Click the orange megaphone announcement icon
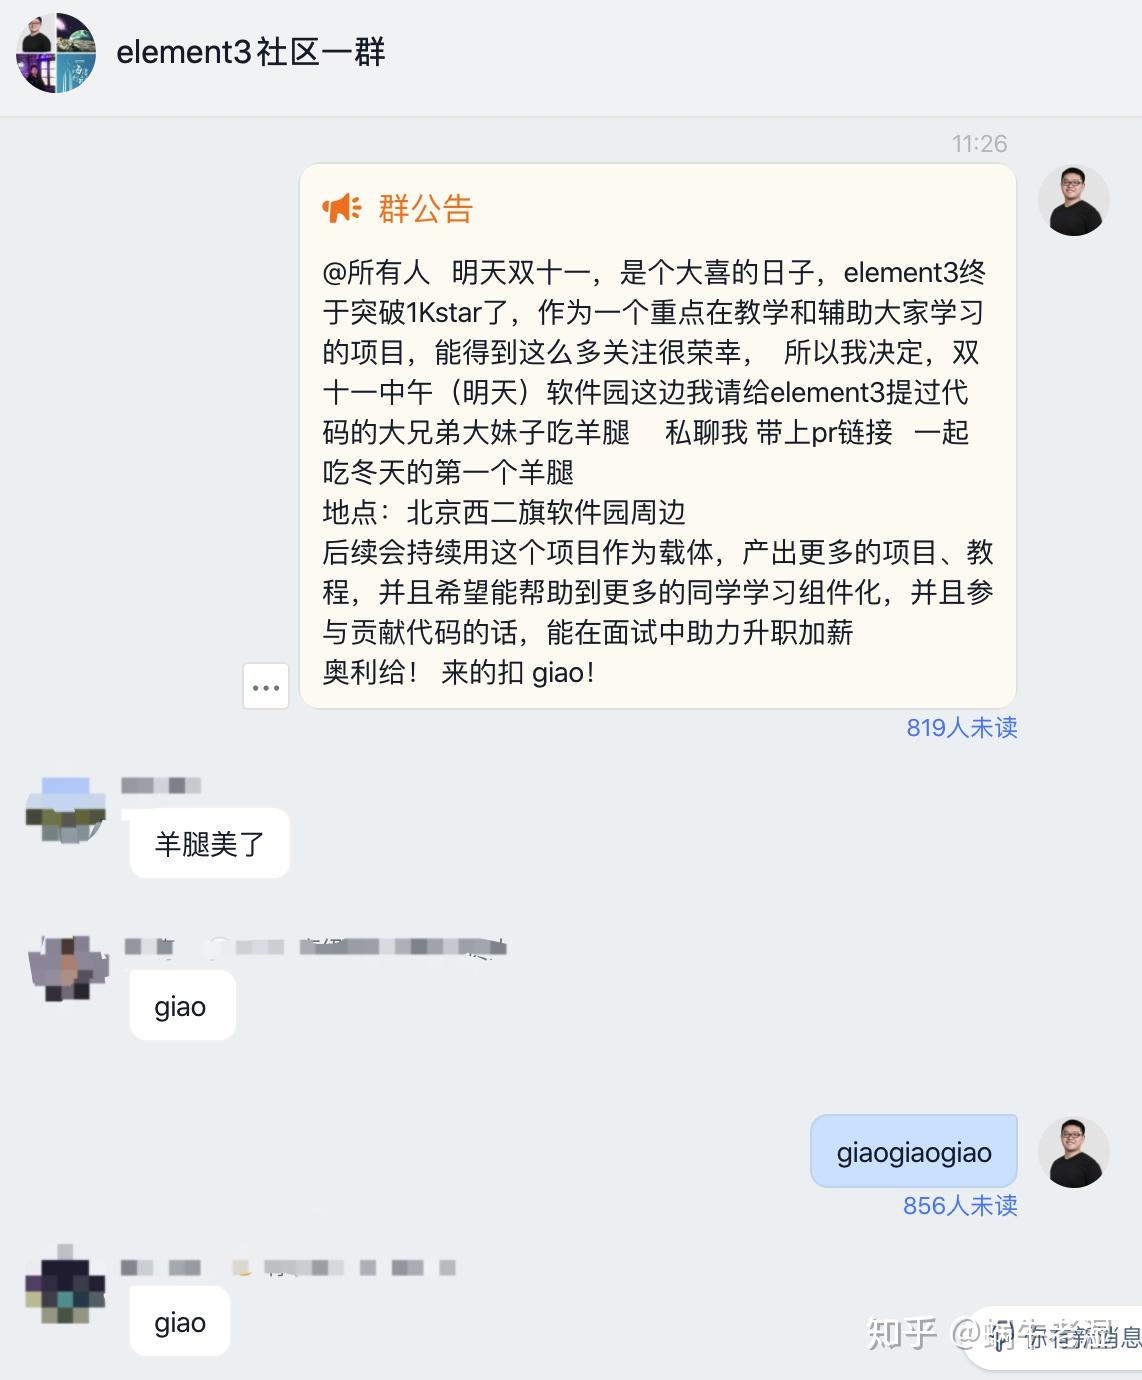Viewport: 1142px width, 1380px height. [342, 208]
